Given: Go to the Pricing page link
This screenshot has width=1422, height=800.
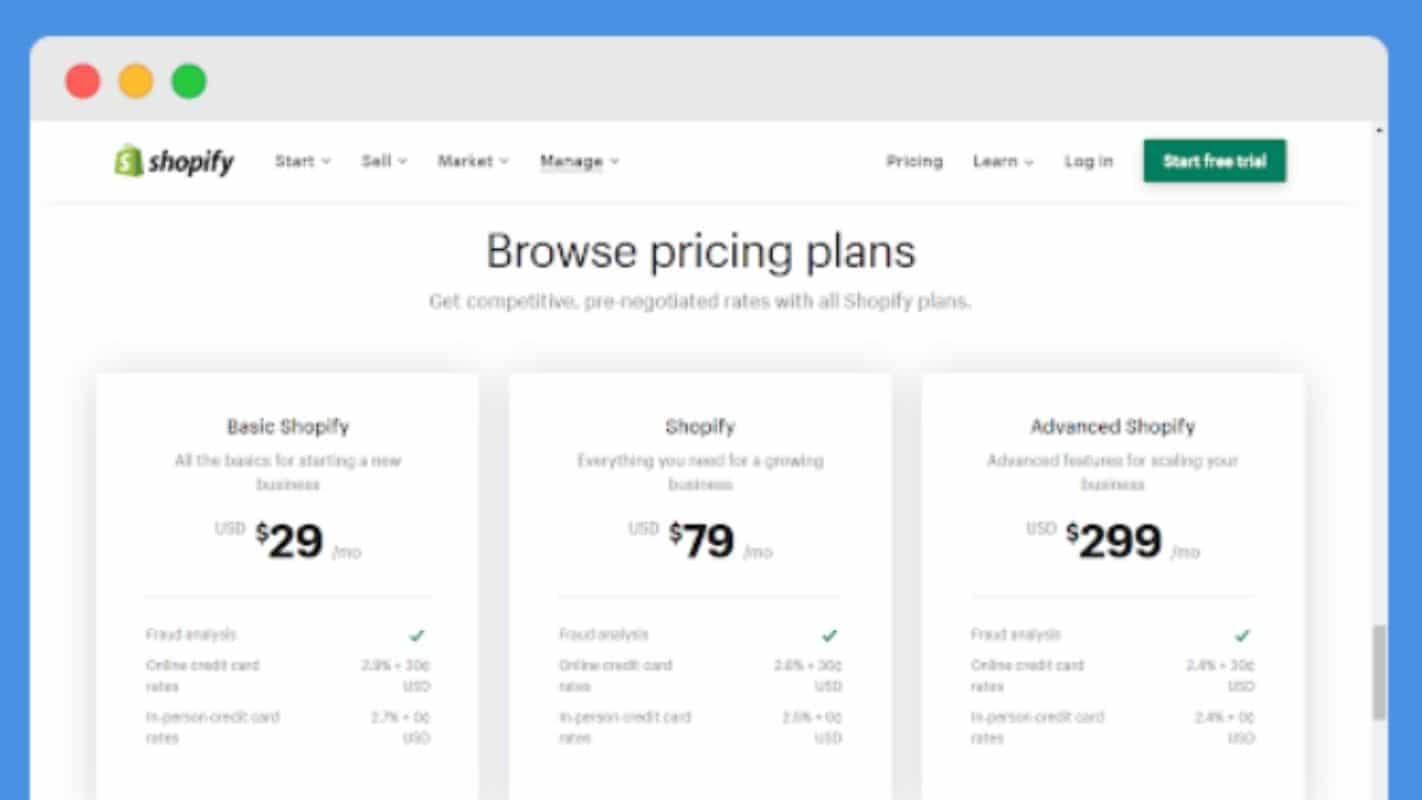Looking at the screenshot, I should [914, 161].
